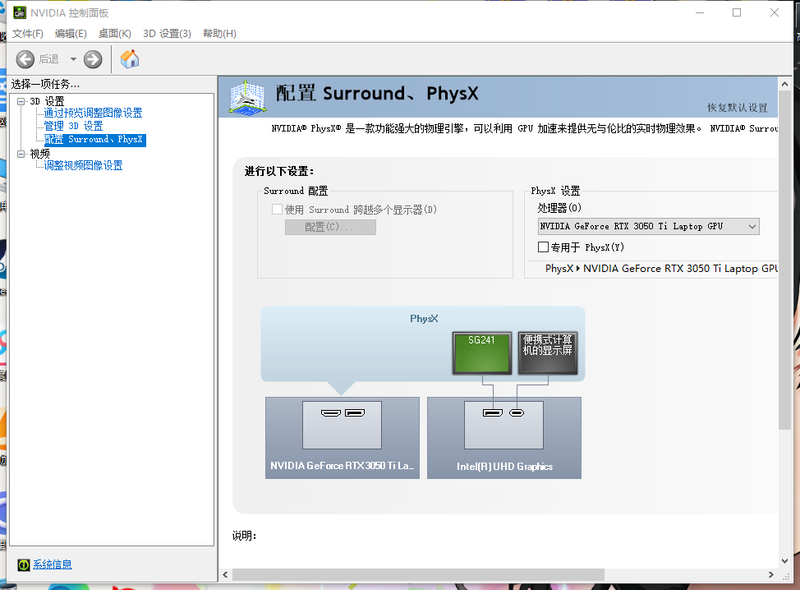Image resolution: width=800 pixels, height=590 pixels.
Task: Click the Surround PhysX header illustration icon
Action: (x=247, y=96)
